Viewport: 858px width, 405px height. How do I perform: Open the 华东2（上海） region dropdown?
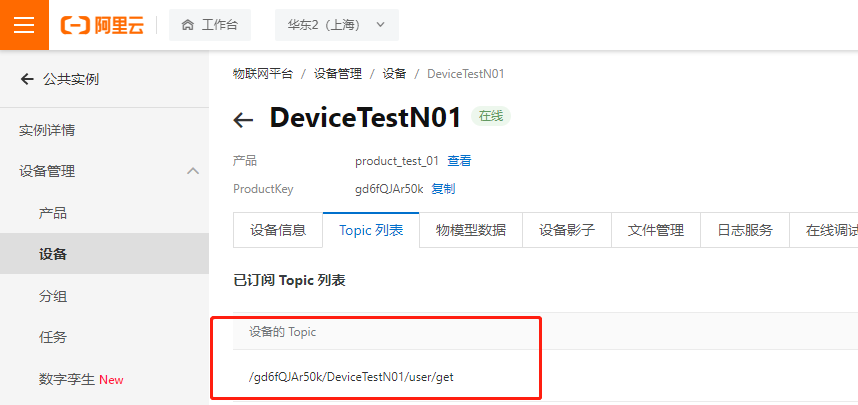click(x=337, y=25)
